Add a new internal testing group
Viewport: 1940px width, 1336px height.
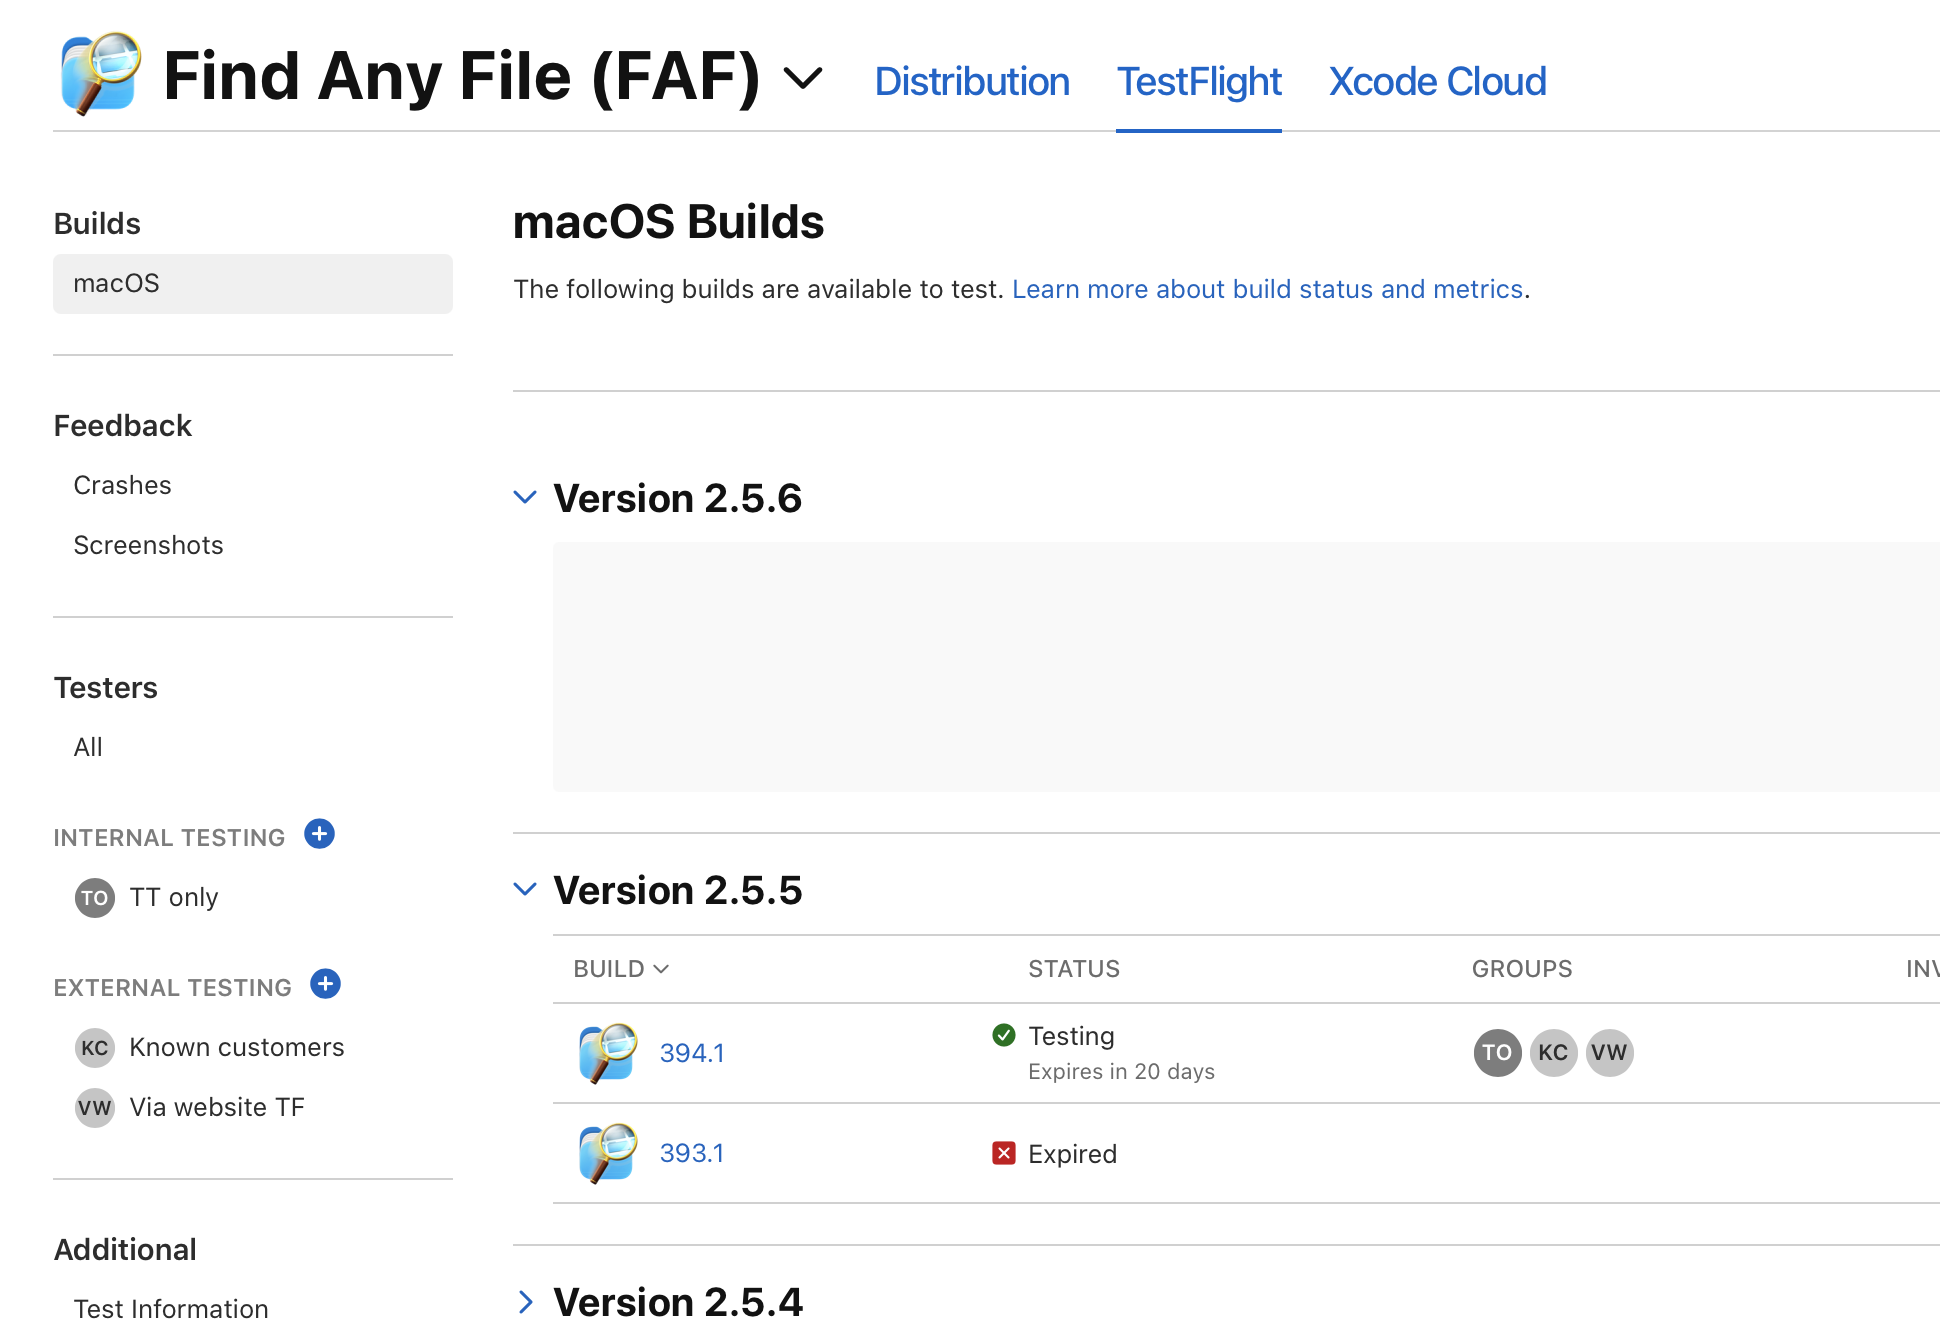tap(320, 834)
